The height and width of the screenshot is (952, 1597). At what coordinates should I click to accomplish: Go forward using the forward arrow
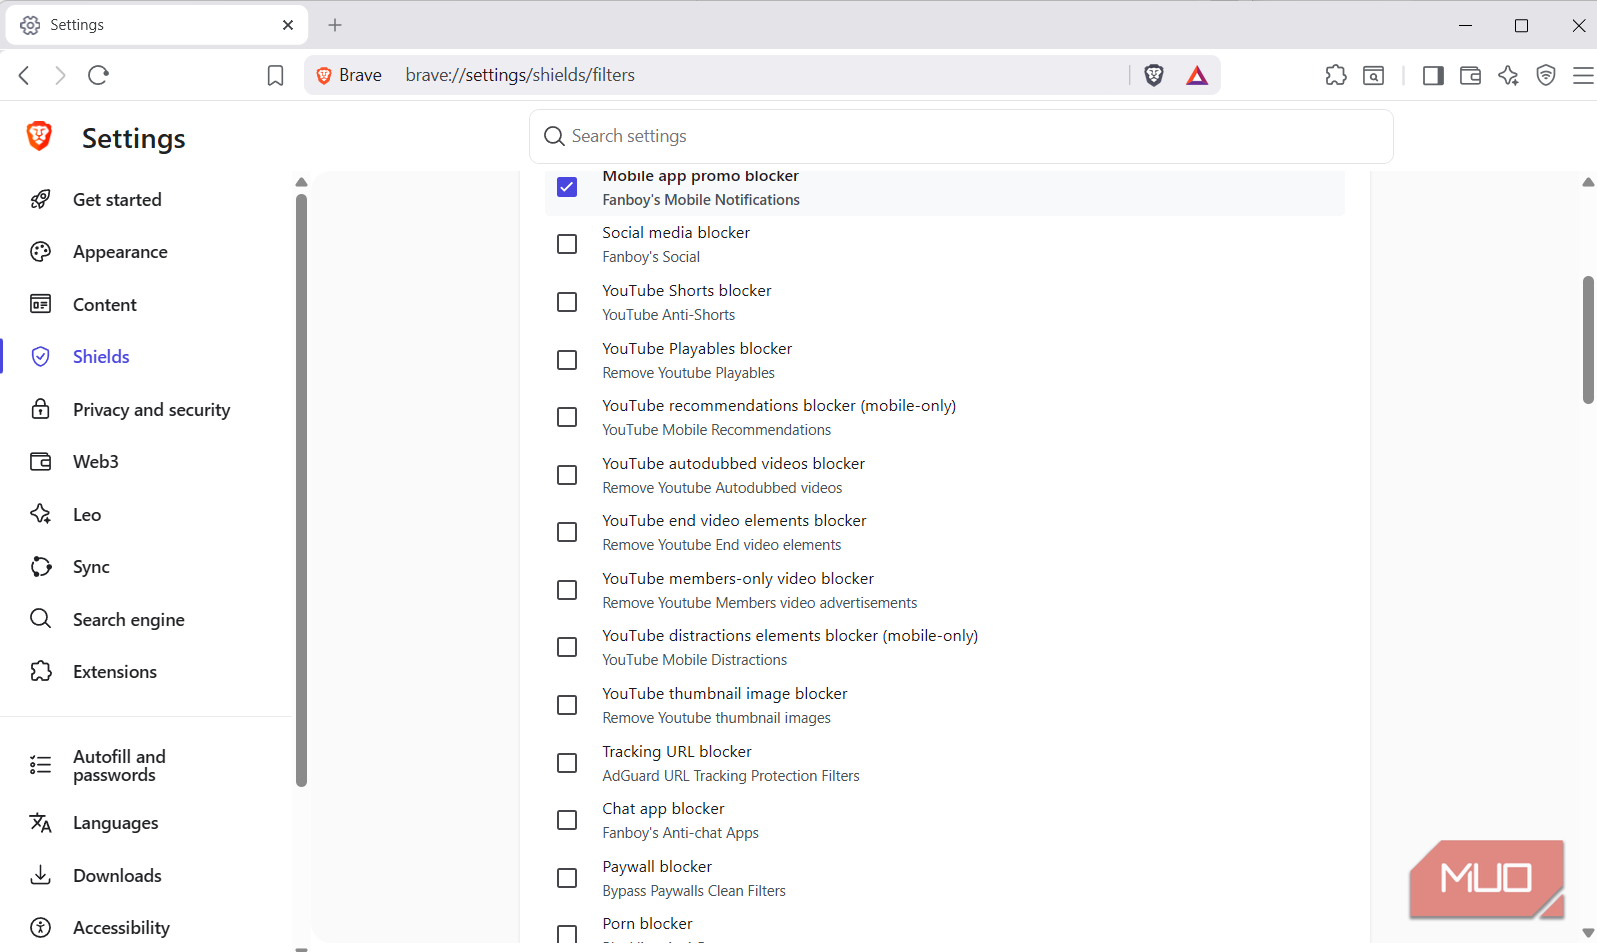click(60, 75)
